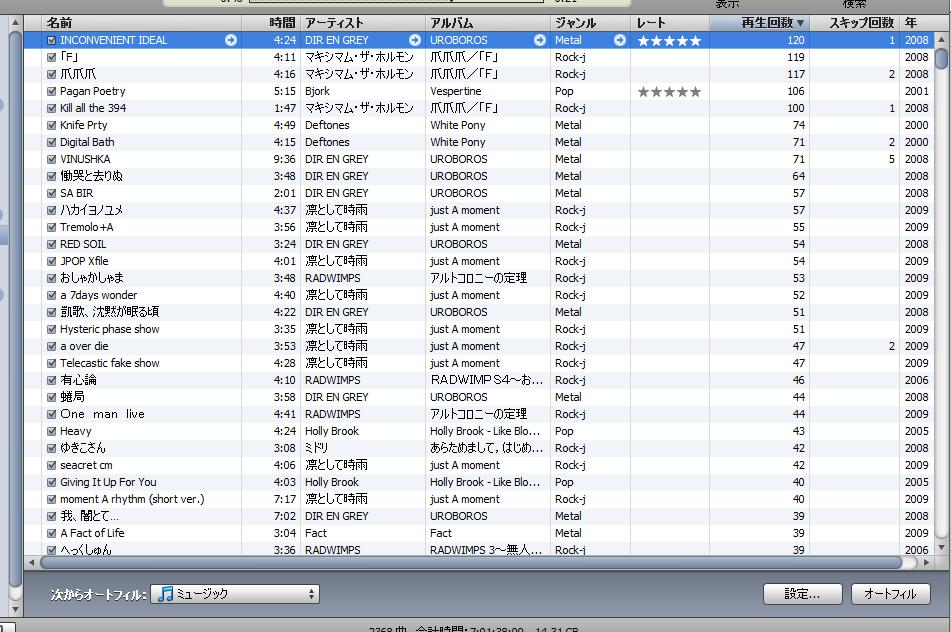Uncheck the INCONVENIENT IDEAL checkbox
The image size is (951, 632).
[52, 41]
